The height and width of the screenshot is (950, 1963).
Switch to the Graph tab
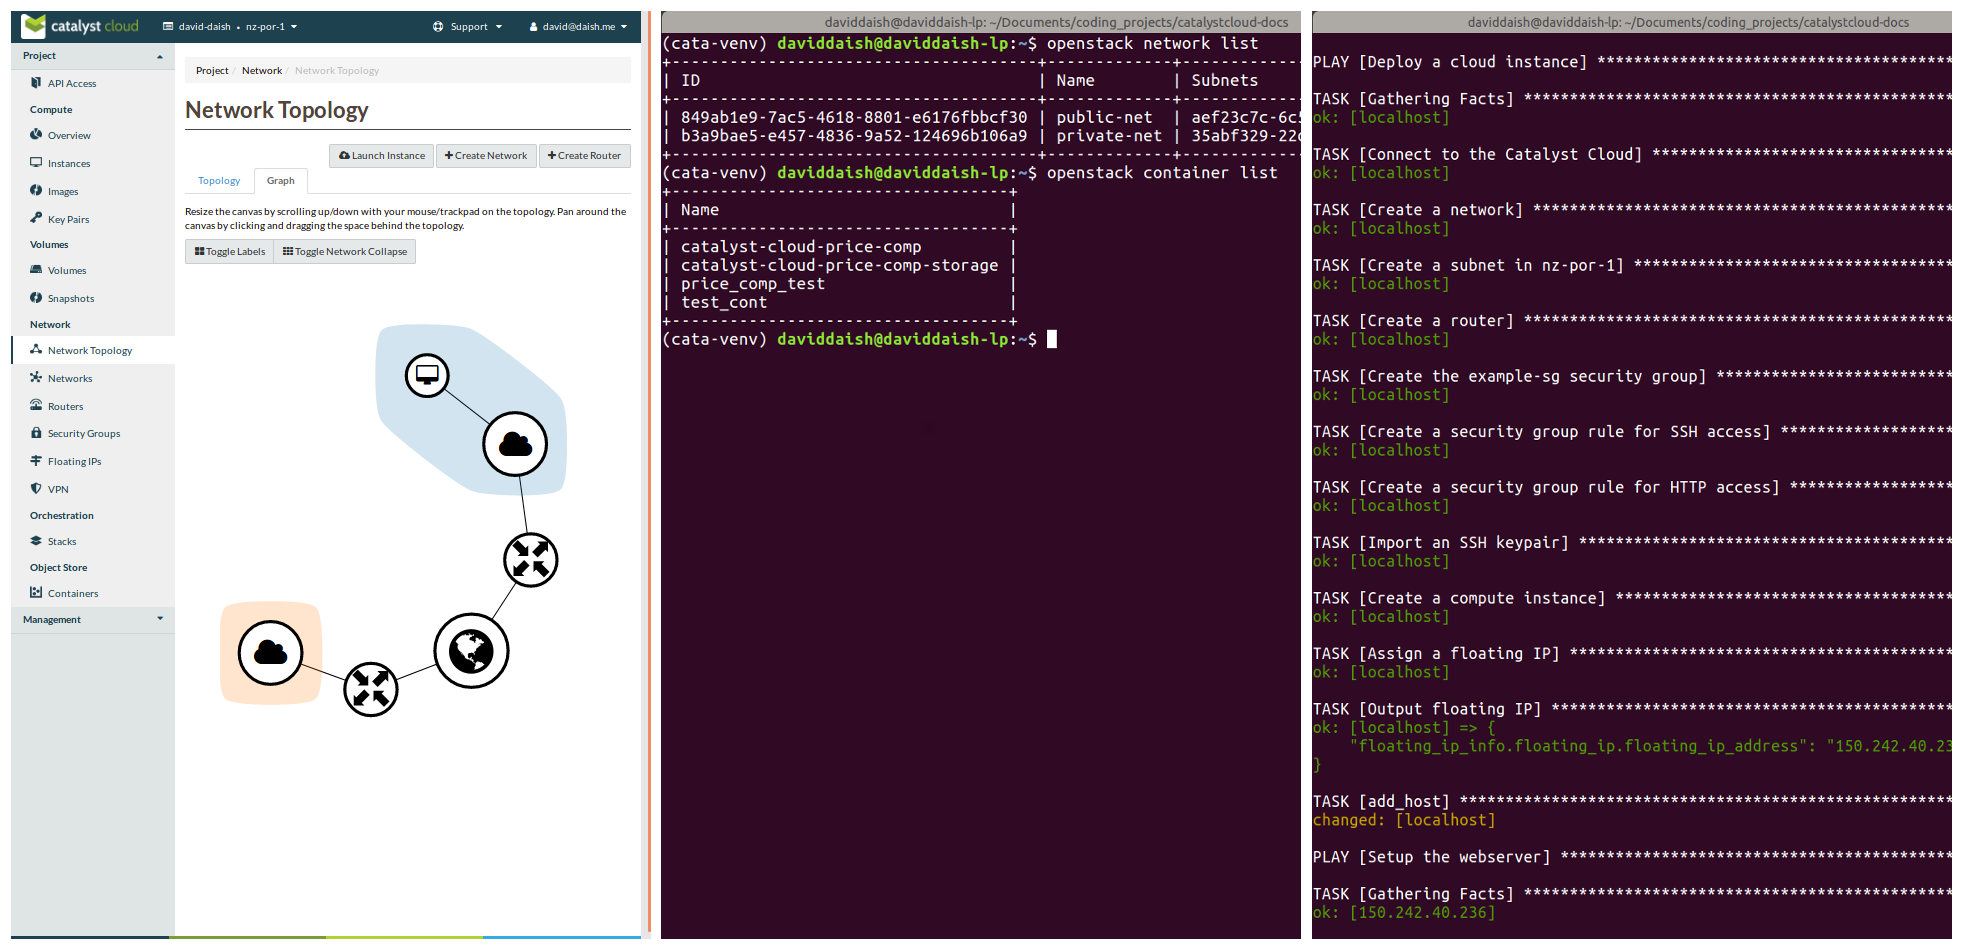[x=281, y=181]
